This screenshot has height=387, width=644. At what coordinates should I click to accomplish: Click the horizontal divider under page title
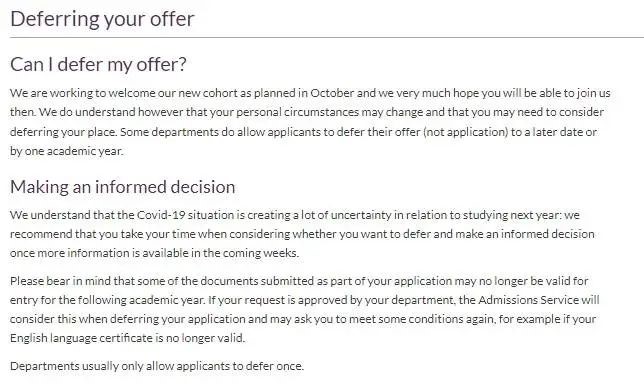click(x=327, y=37)
